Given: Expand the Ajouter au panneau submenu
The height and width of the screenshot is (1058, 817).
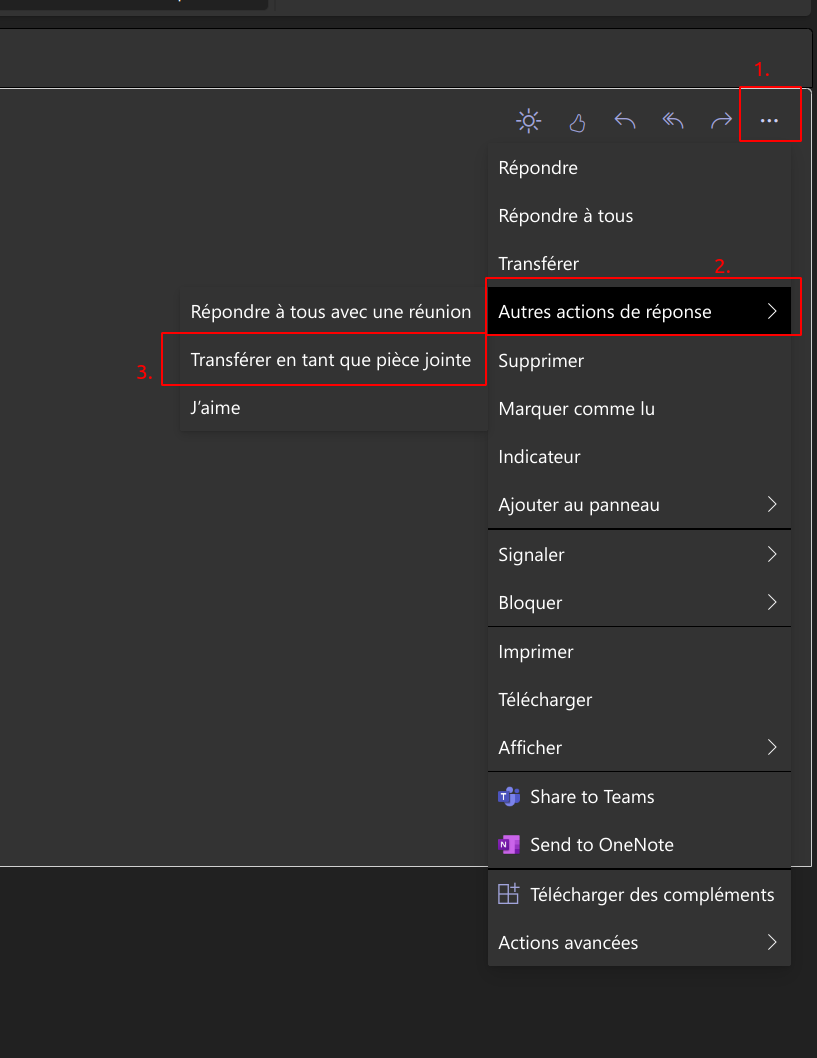Looking at the screenshot, I should pyautogui.click(x=771, y=505).
